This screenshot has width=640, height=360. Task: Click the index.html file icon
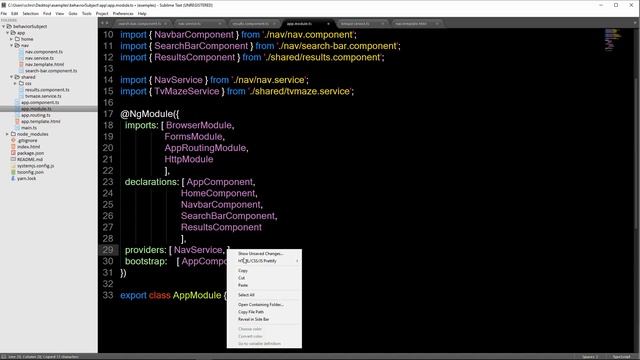click(13, 147)
